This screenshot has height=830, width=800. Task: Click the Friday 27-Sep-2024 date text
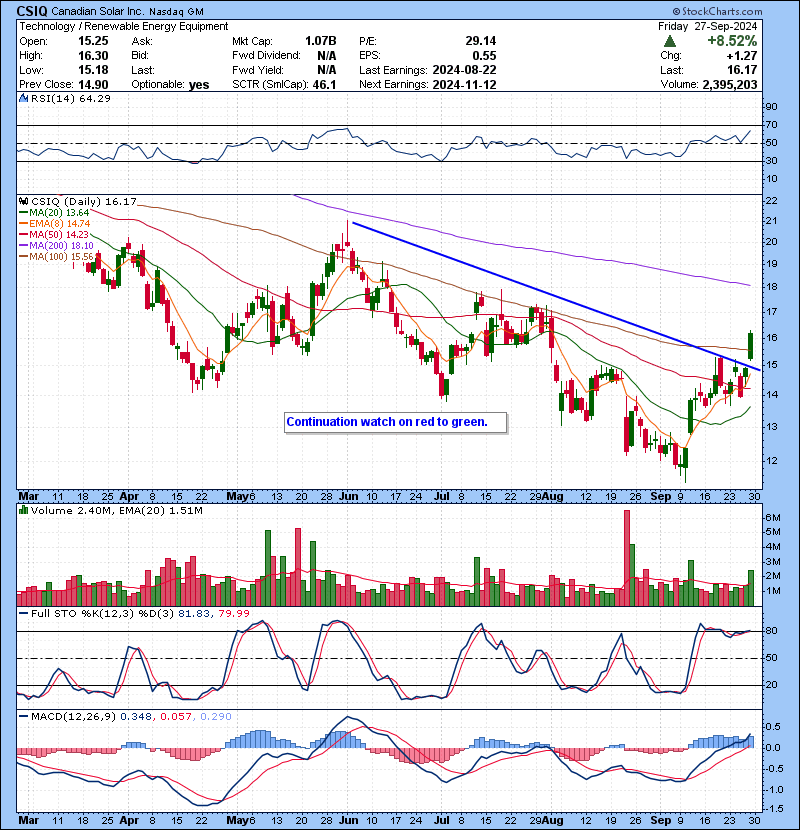point(708,26)
